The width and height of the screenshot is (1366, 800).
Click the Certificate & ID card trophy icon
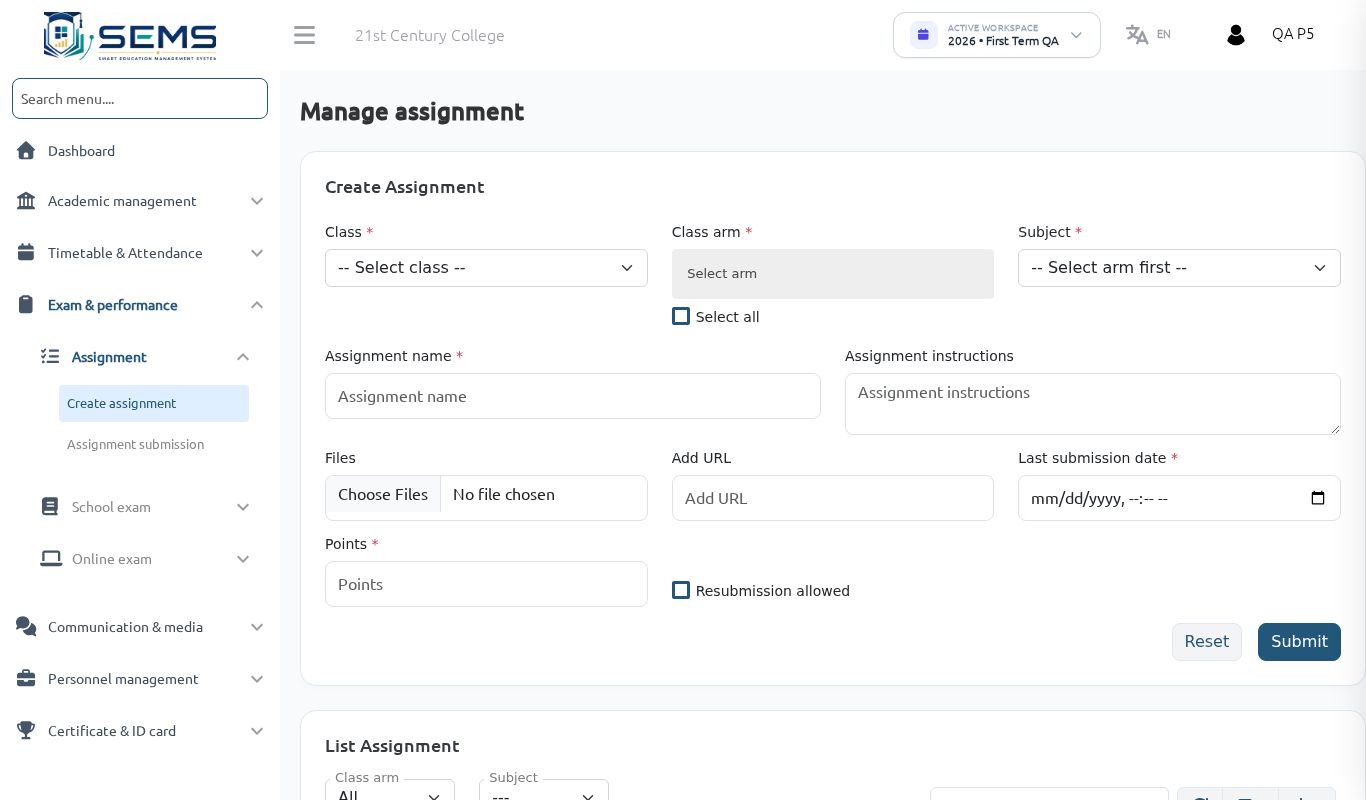coord(26,730)
